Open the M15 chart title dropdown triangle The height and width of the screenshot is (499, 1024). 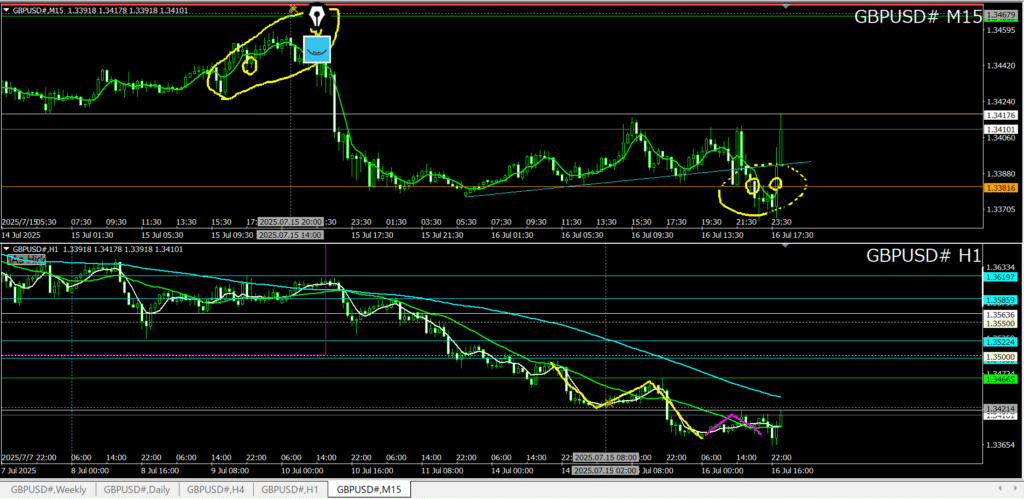click(7, 10)
